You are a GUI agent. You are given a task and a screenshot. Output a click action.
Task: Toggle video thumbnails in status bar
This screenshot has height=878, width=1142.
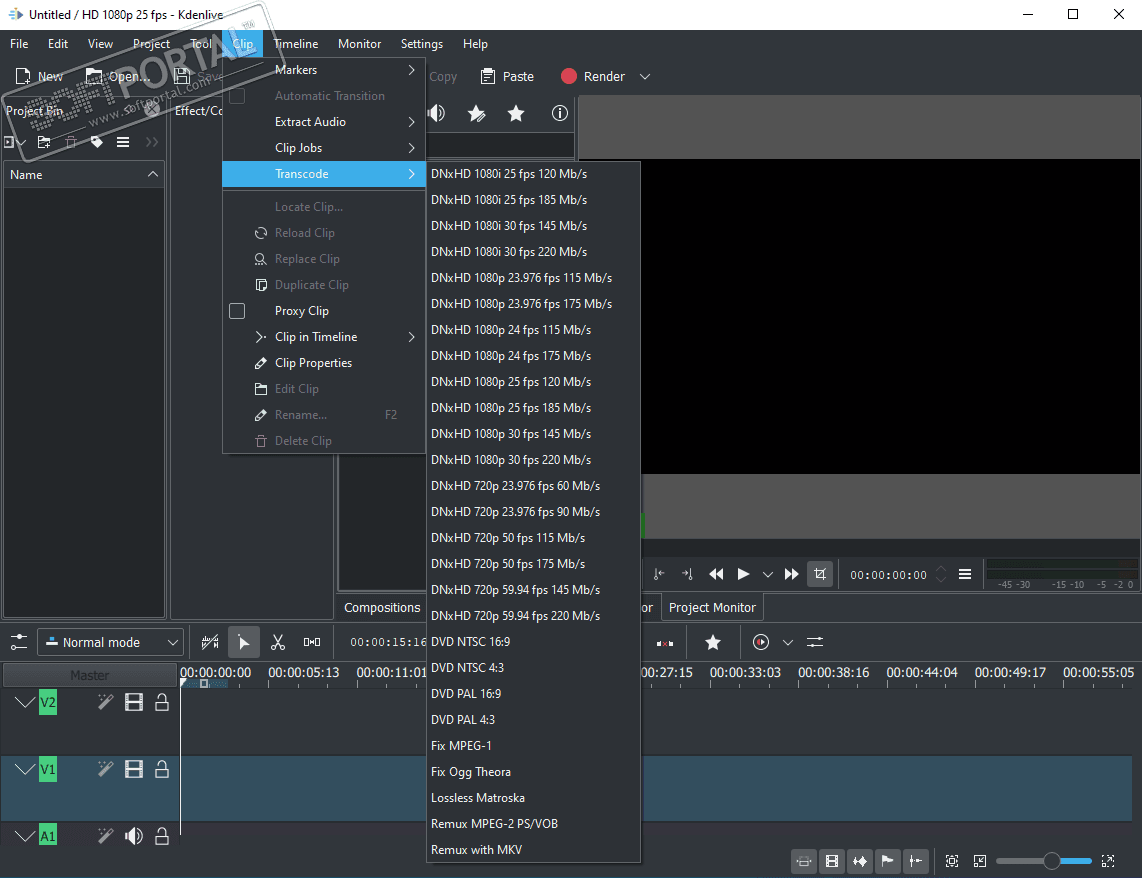coord(832,861)
